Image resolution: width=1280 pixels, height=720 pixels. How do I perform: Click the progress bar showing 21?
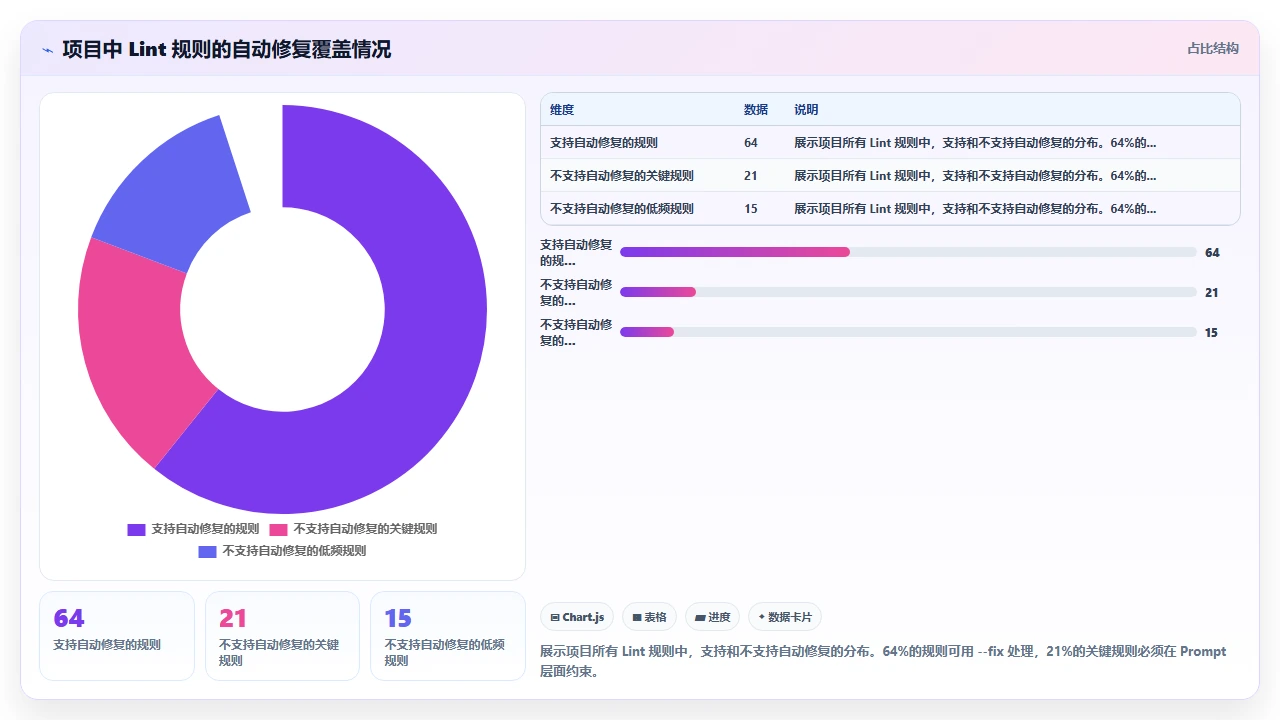tap(908, 292)
